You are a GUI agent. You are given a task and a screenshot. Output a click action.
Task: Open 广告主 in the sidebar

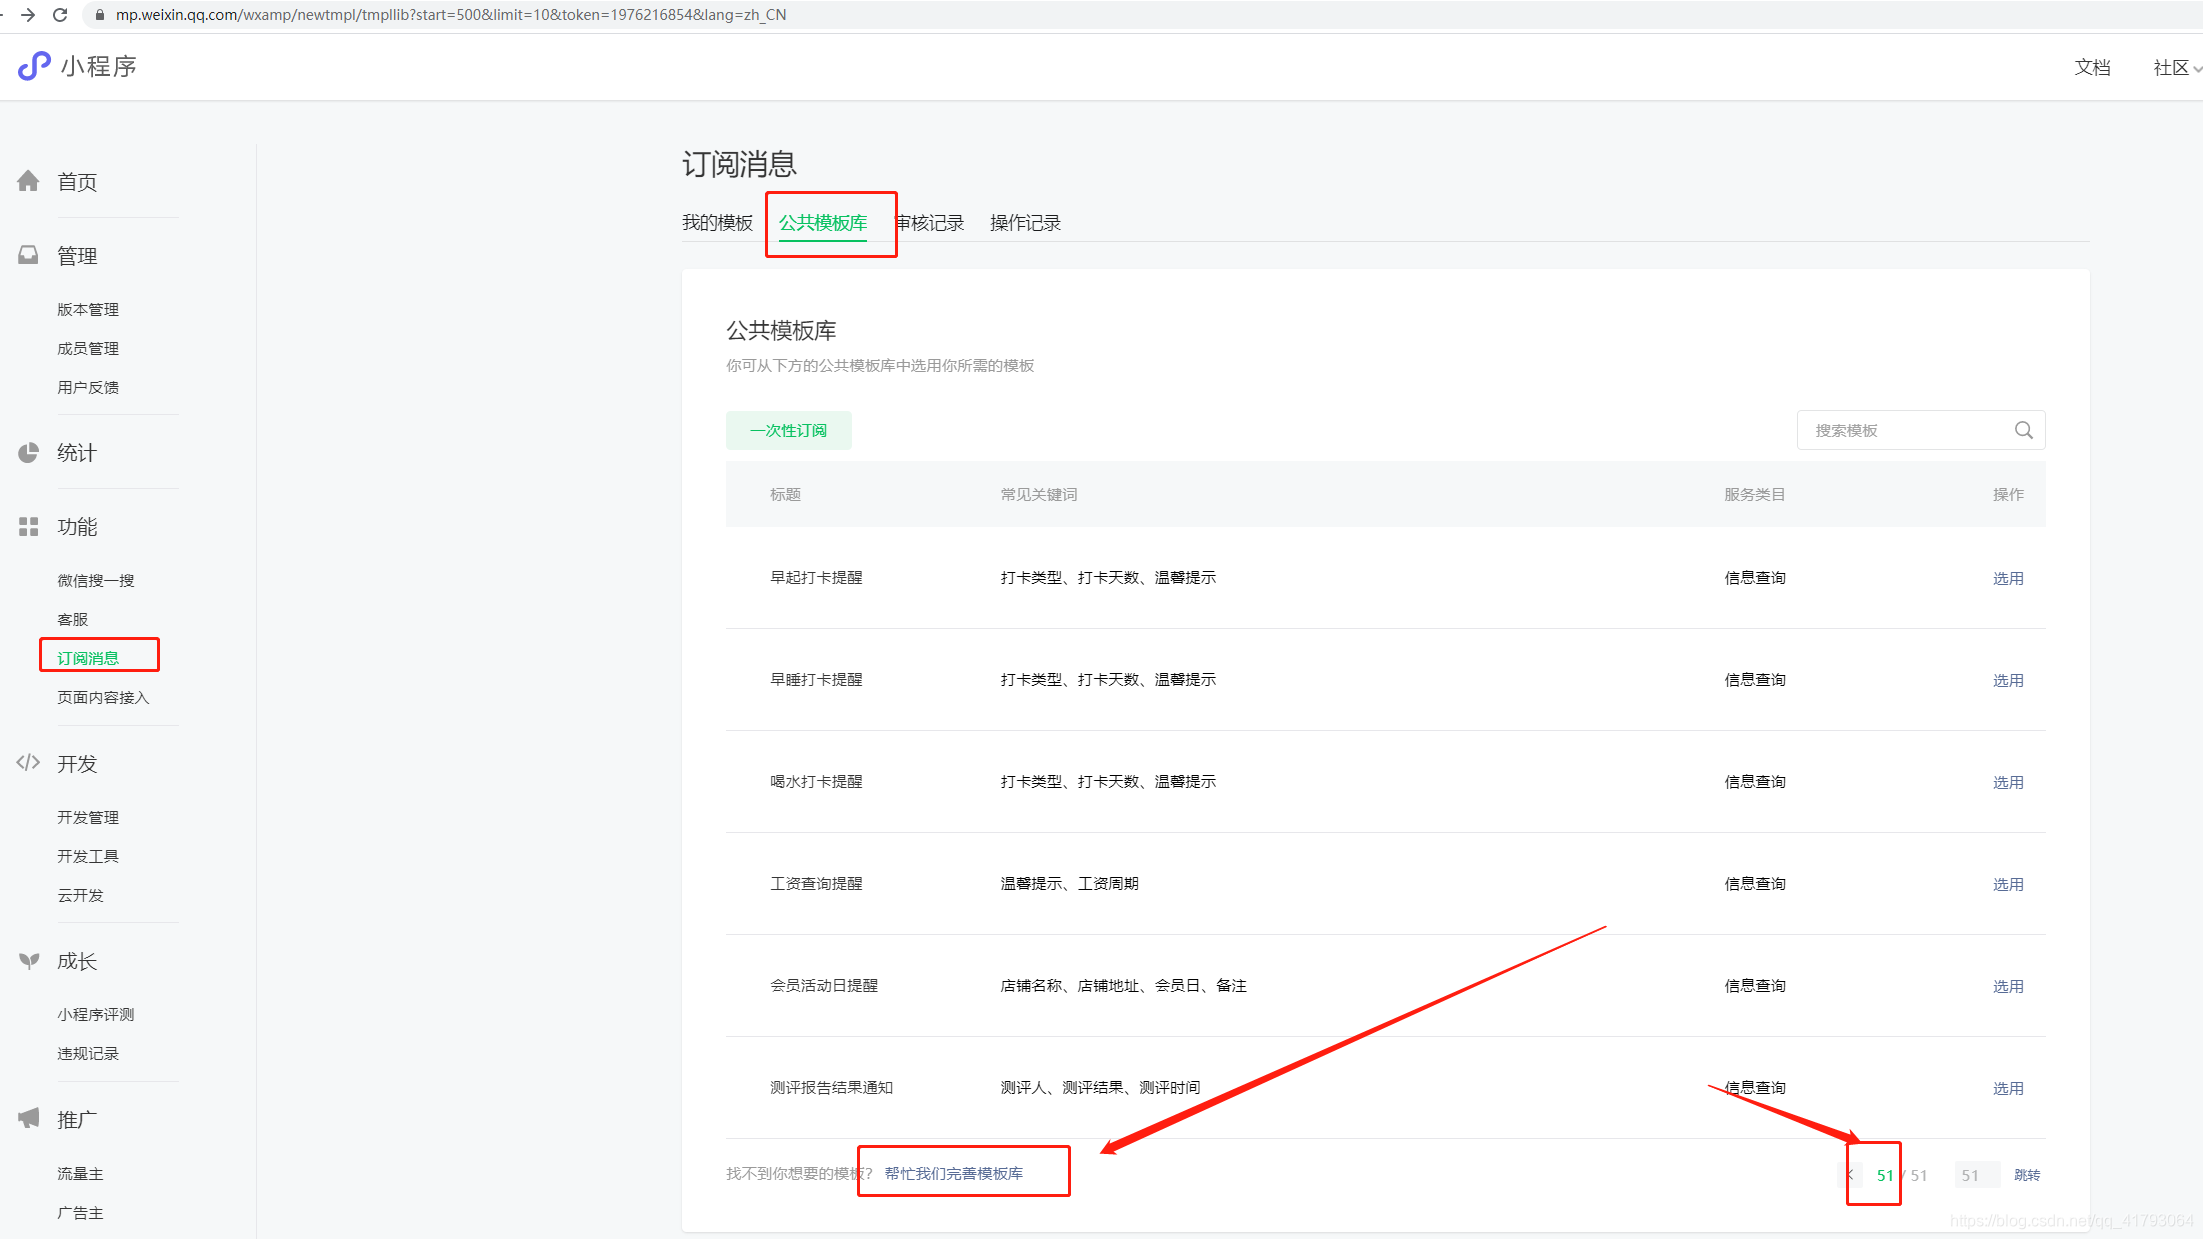[x=80, y=1212]
